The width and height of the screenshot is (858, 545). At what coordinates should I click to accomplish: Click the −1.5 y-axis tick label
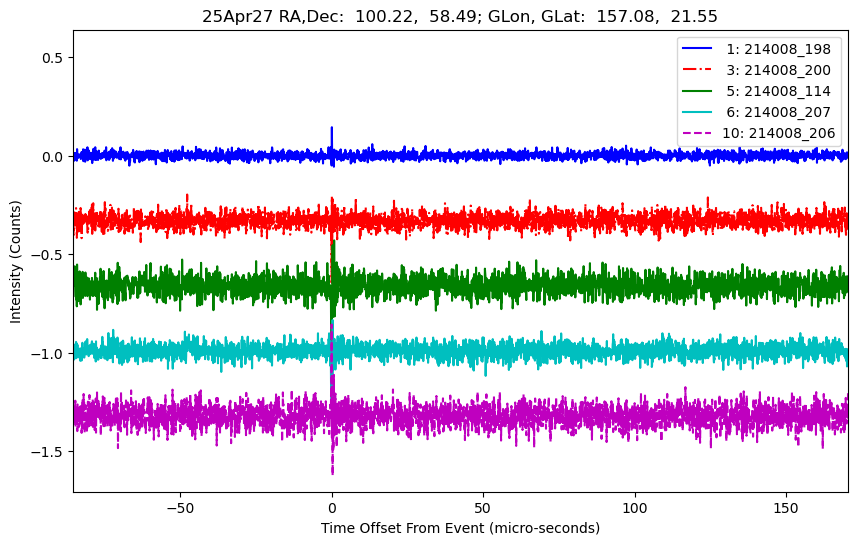point(49,452)
